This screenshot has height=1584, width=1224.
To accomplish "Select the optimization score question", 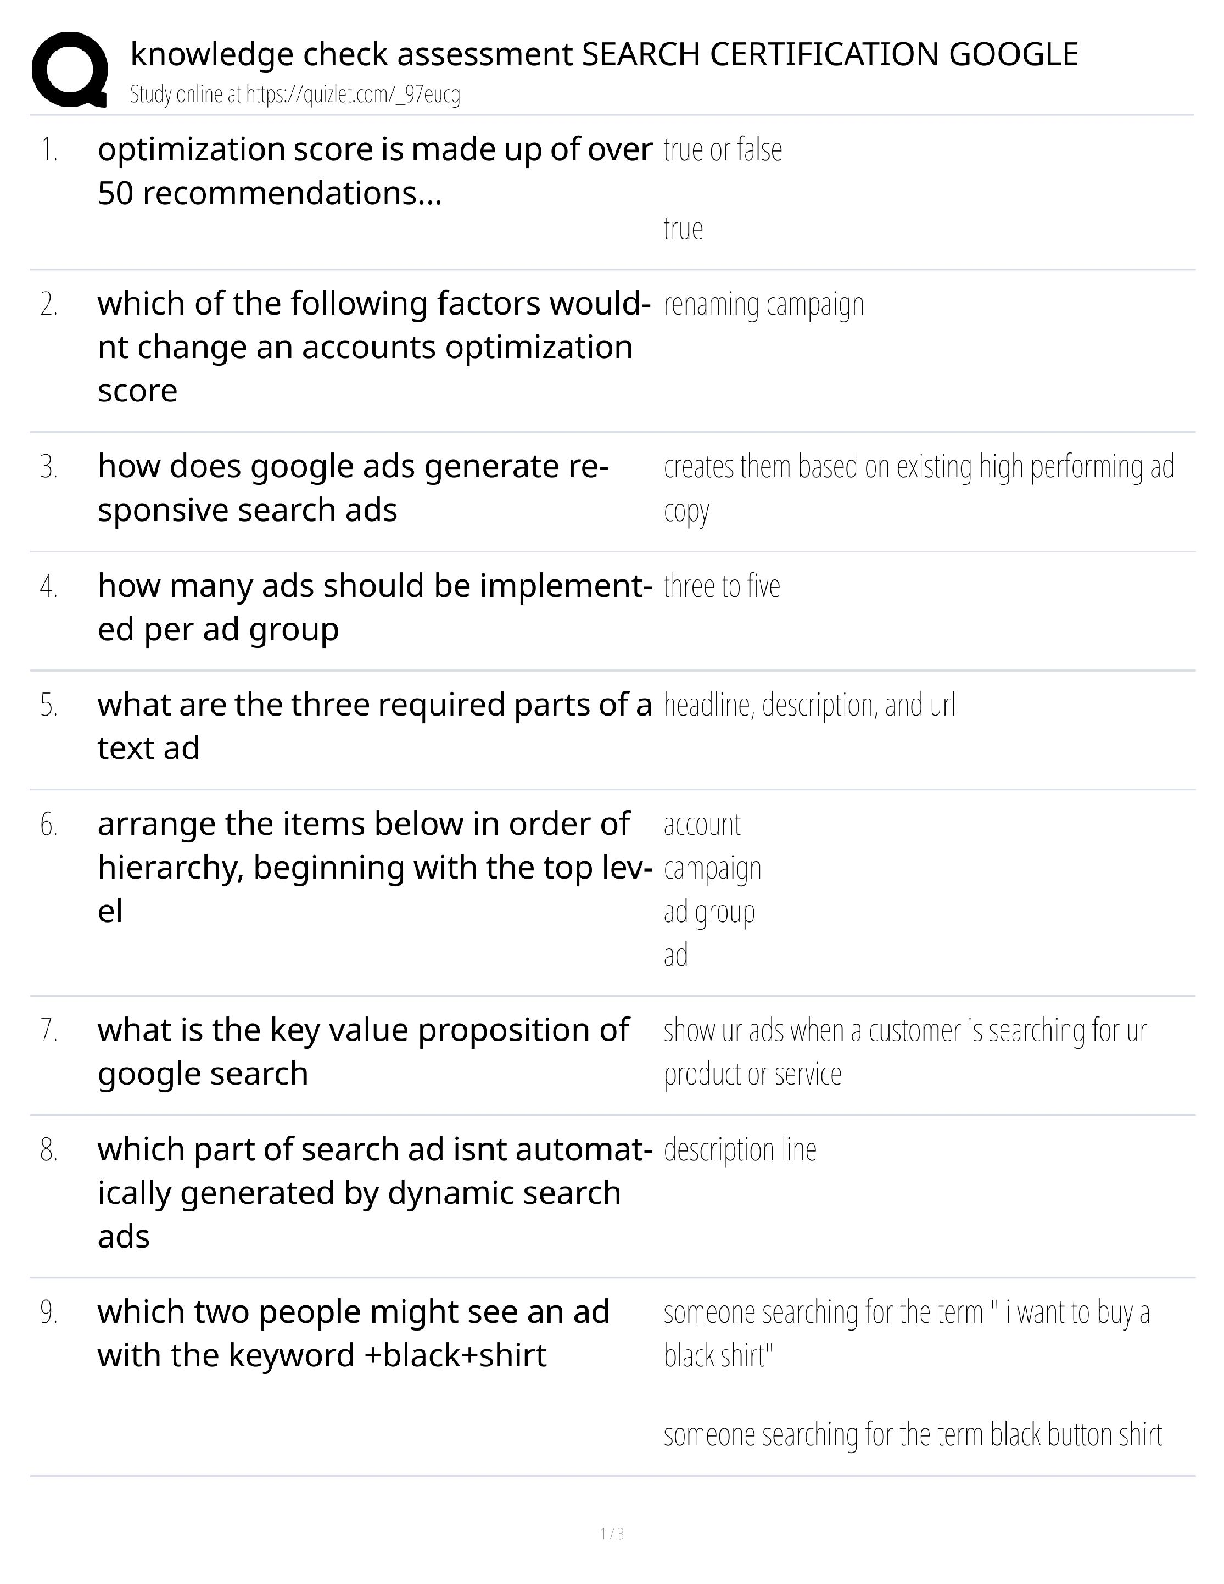I will click(x=374, y=171).
